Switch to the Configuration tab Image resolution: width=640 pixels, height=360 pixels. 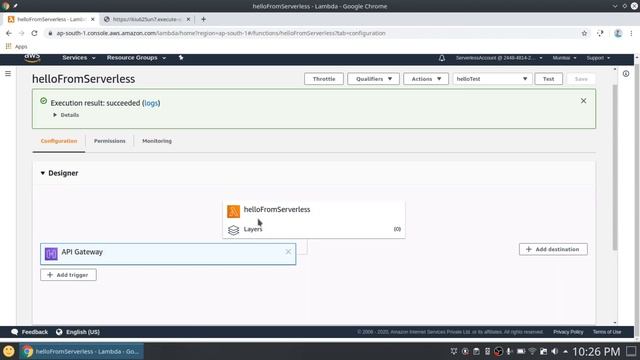(59, 141)
